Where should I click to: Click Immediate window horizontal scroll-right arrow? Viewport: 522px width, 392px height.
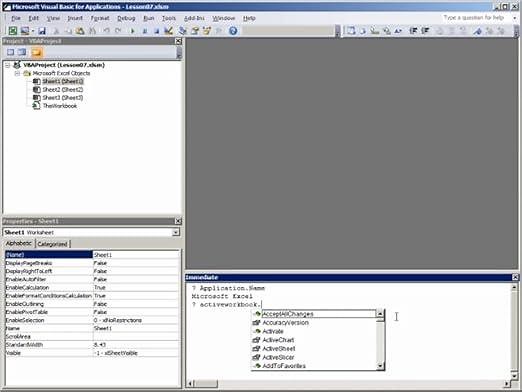[x=507, y=384]
